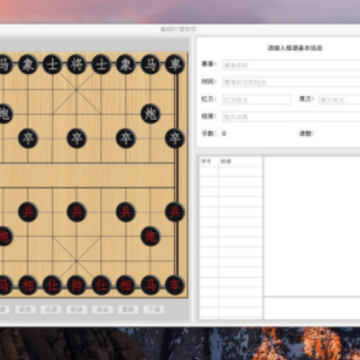Screen dimensions: 360x360
Task: Click the 手数 move count label
Action: [x=209, y=134]
